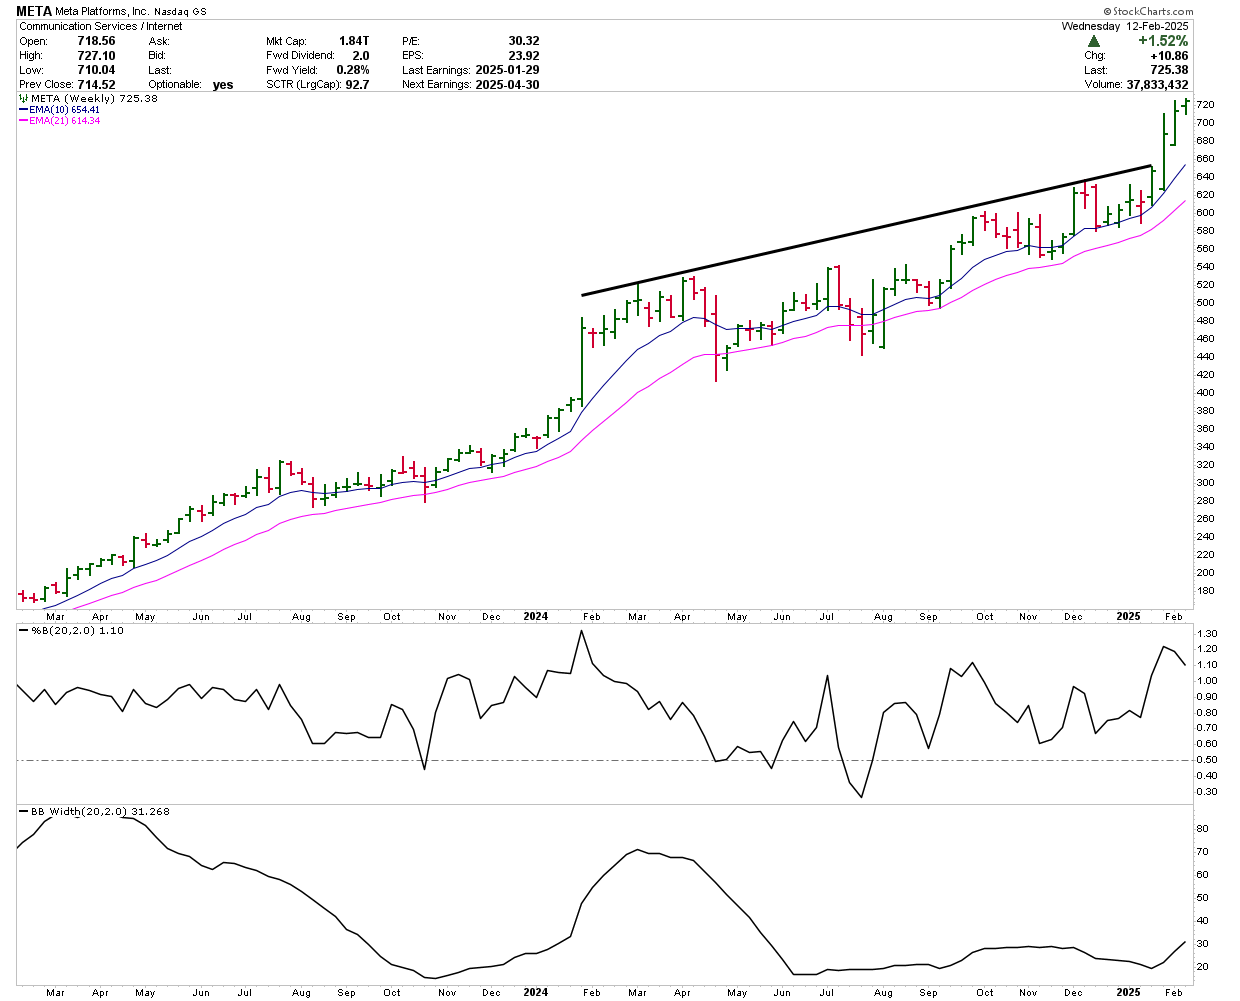Click the +1.52% percent change value
The image size is (1240, 1001).
click(1162, 41)
